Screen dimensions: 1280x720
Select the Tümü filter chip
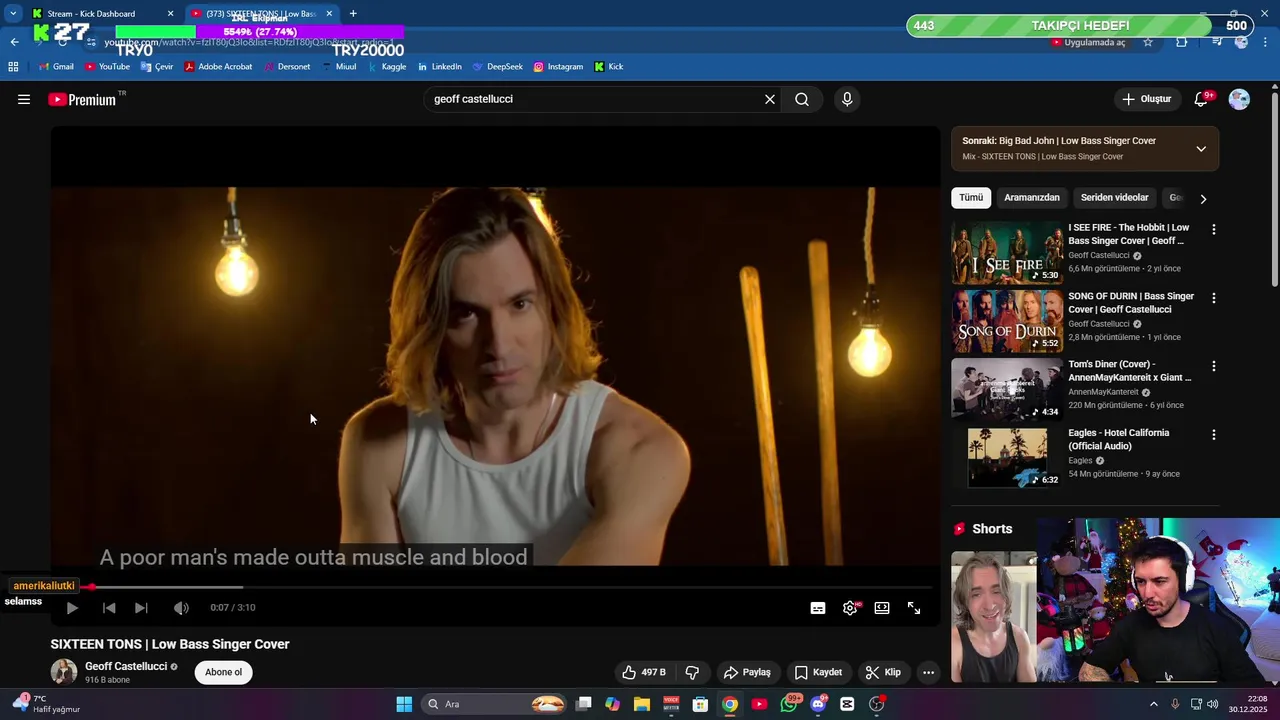pos(971,198)
